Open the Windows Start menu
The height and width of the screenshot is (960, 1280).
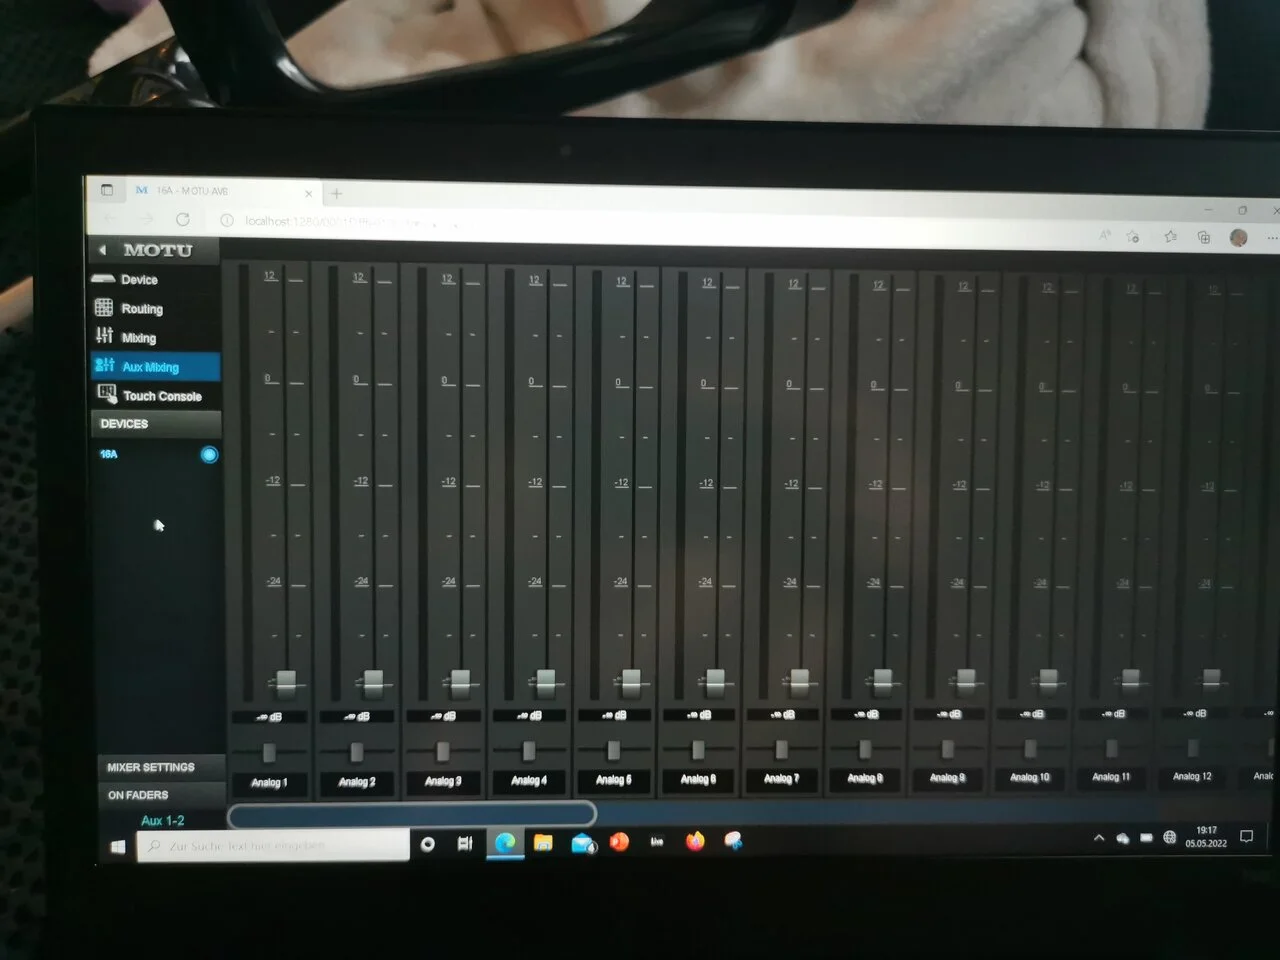point(118,846)
